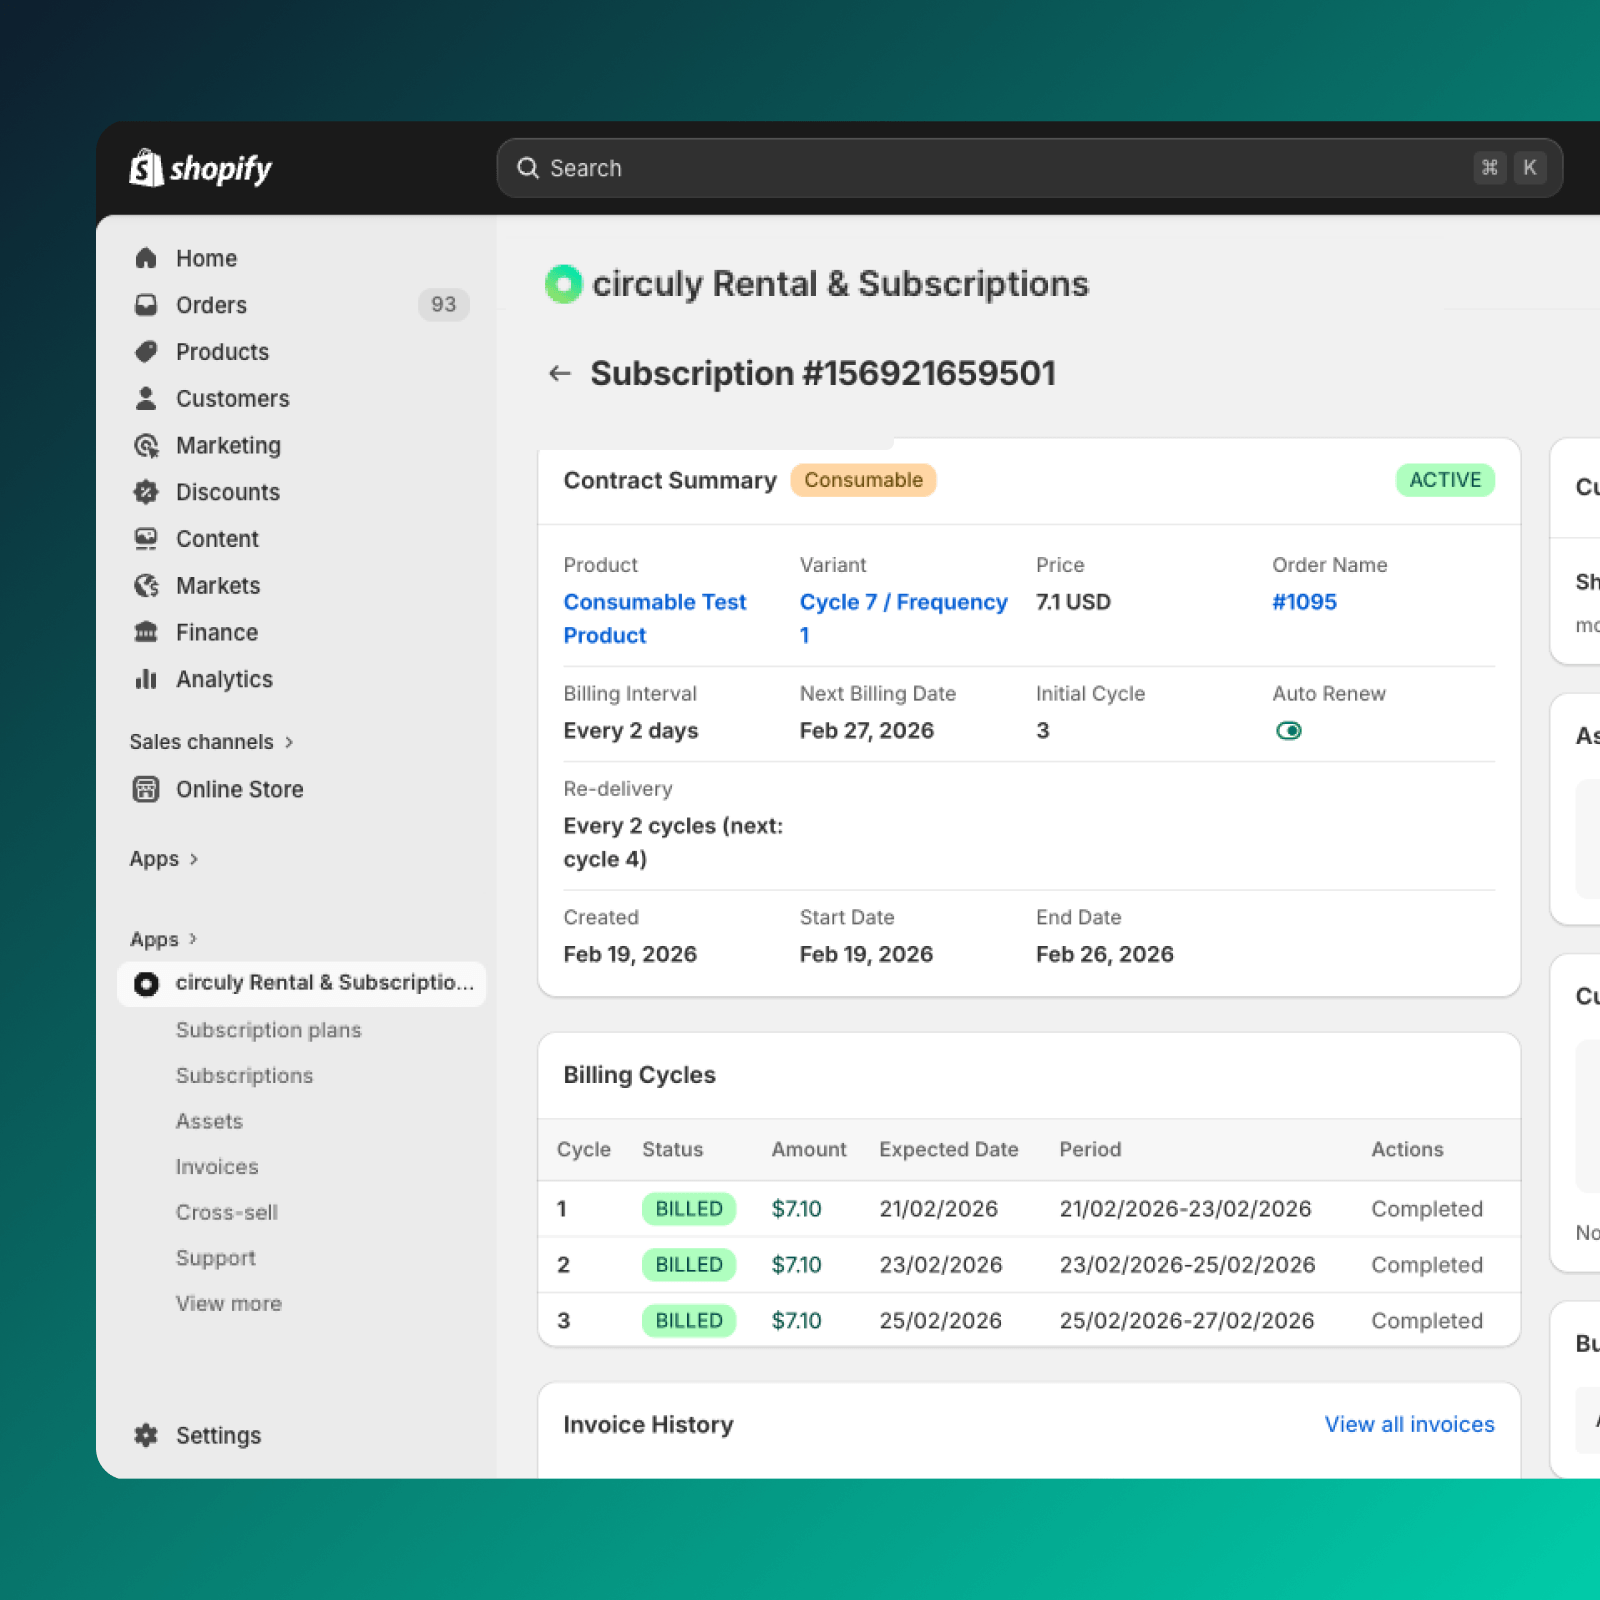Viewport: 1600px width, 1600px height.
Task: Click the circuly app icon in sidebar
Action: [146, 984]
